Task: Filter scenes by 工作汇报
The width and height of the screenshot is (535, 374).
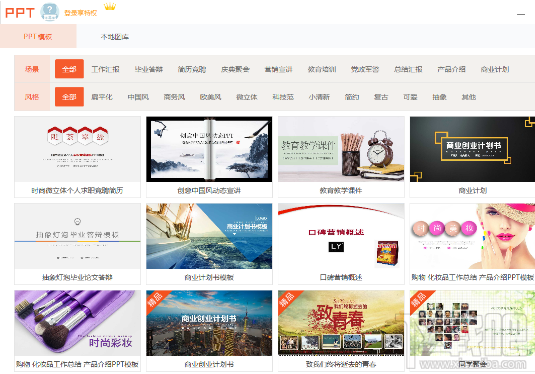Action: [x=105, y=69]
